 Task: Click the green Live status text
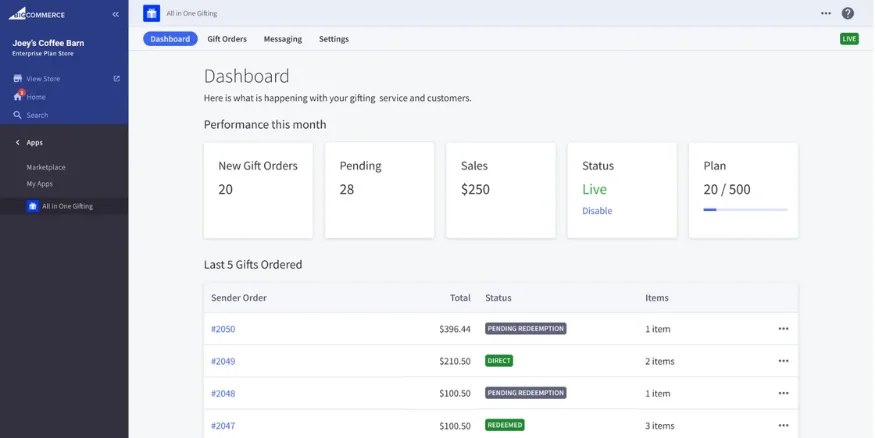pyautogui.click(x=594, y=190)
